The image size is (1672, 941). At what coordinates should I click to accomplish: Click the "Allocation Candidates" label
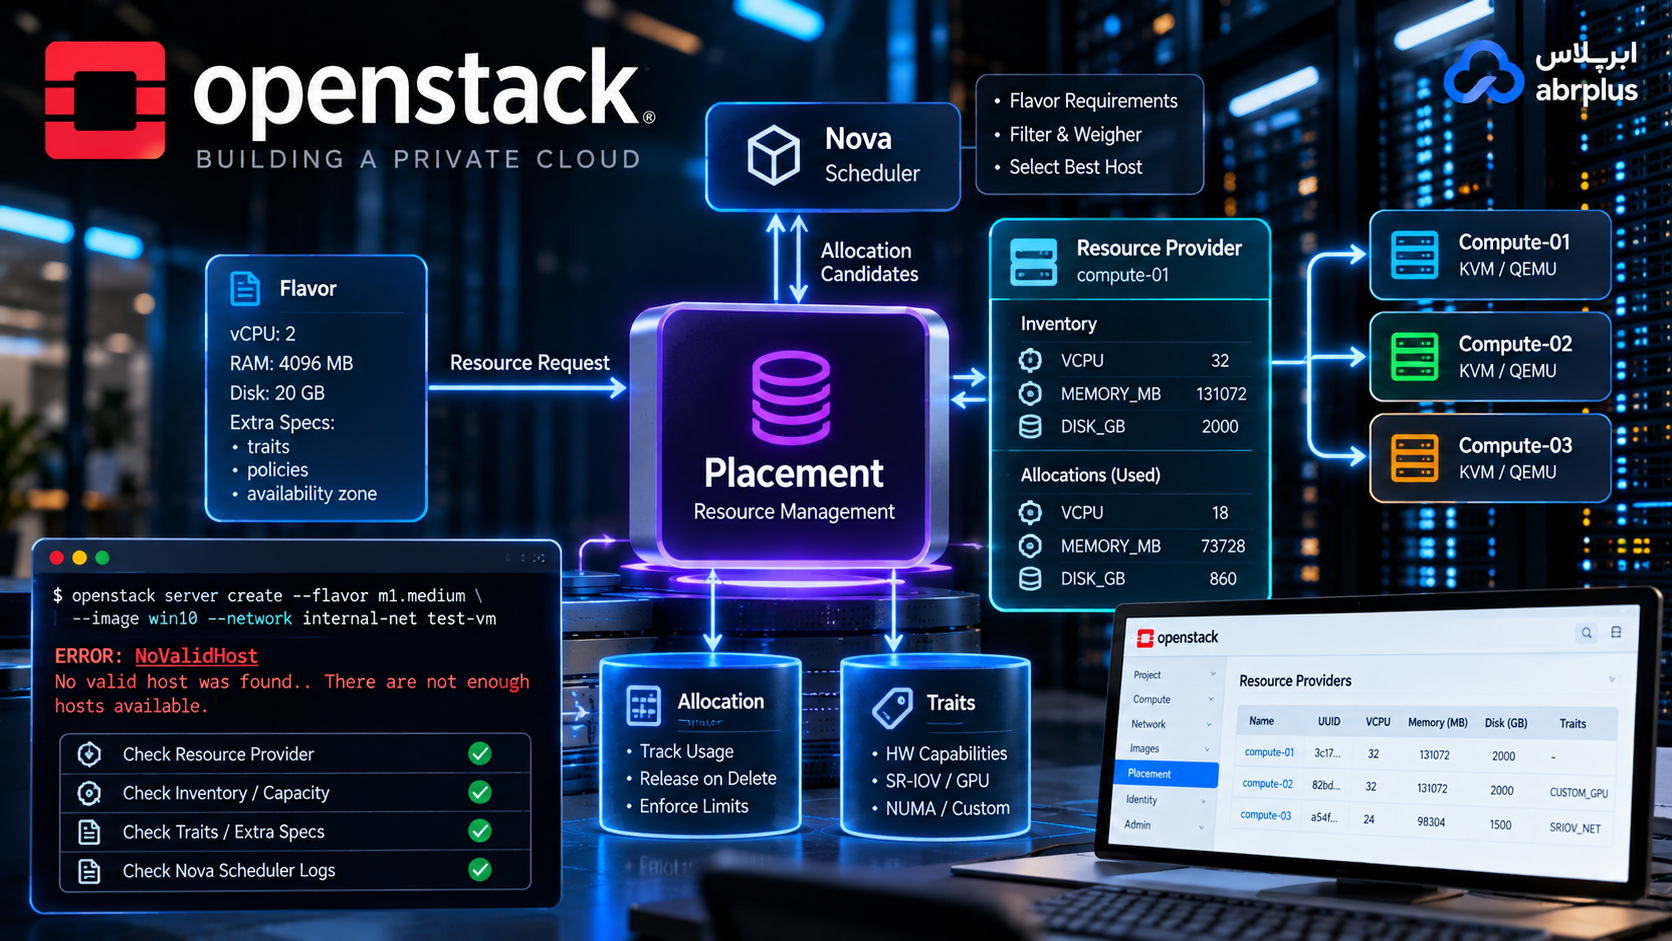869,262
